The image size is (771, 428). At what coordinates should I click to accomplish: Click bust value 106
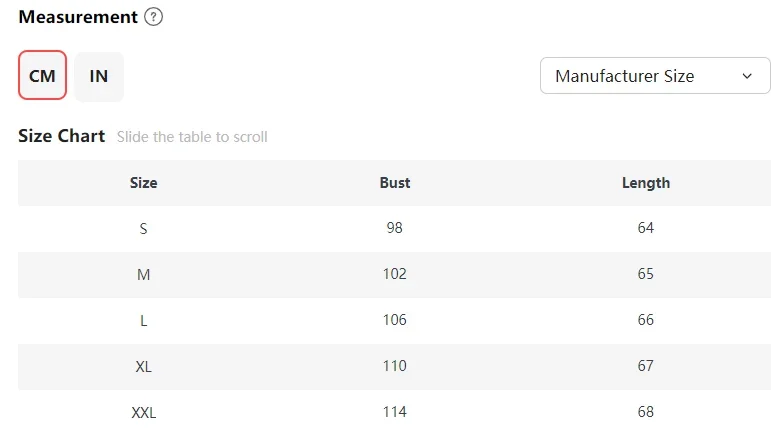tap(395, 320)
